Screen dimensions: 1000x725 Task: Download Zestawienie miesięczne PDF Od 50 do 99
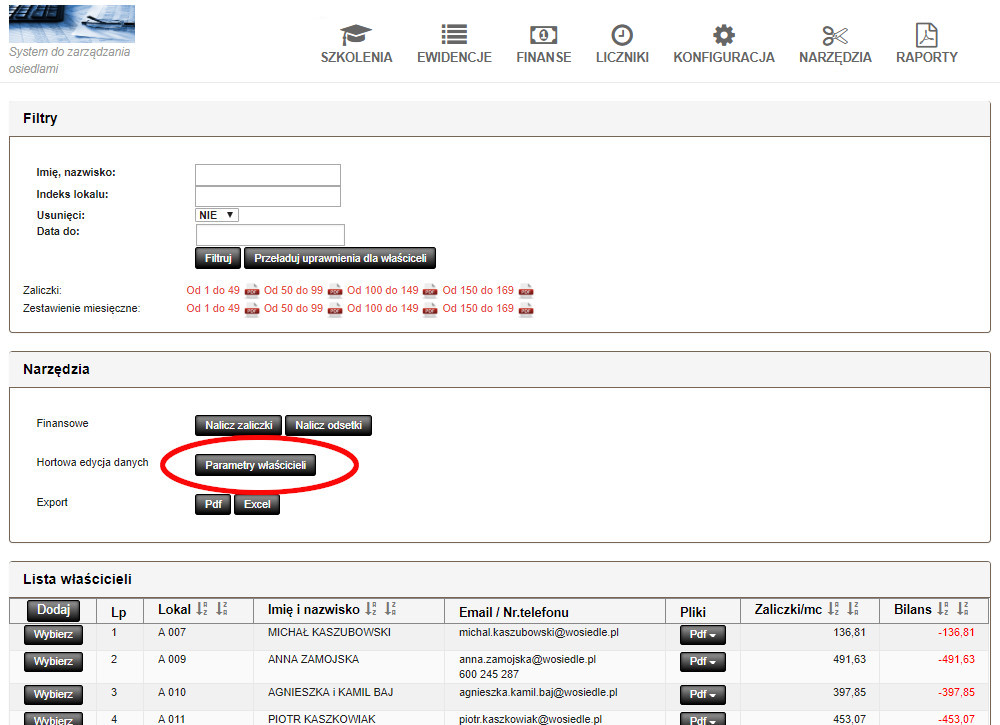pos(335,309)
